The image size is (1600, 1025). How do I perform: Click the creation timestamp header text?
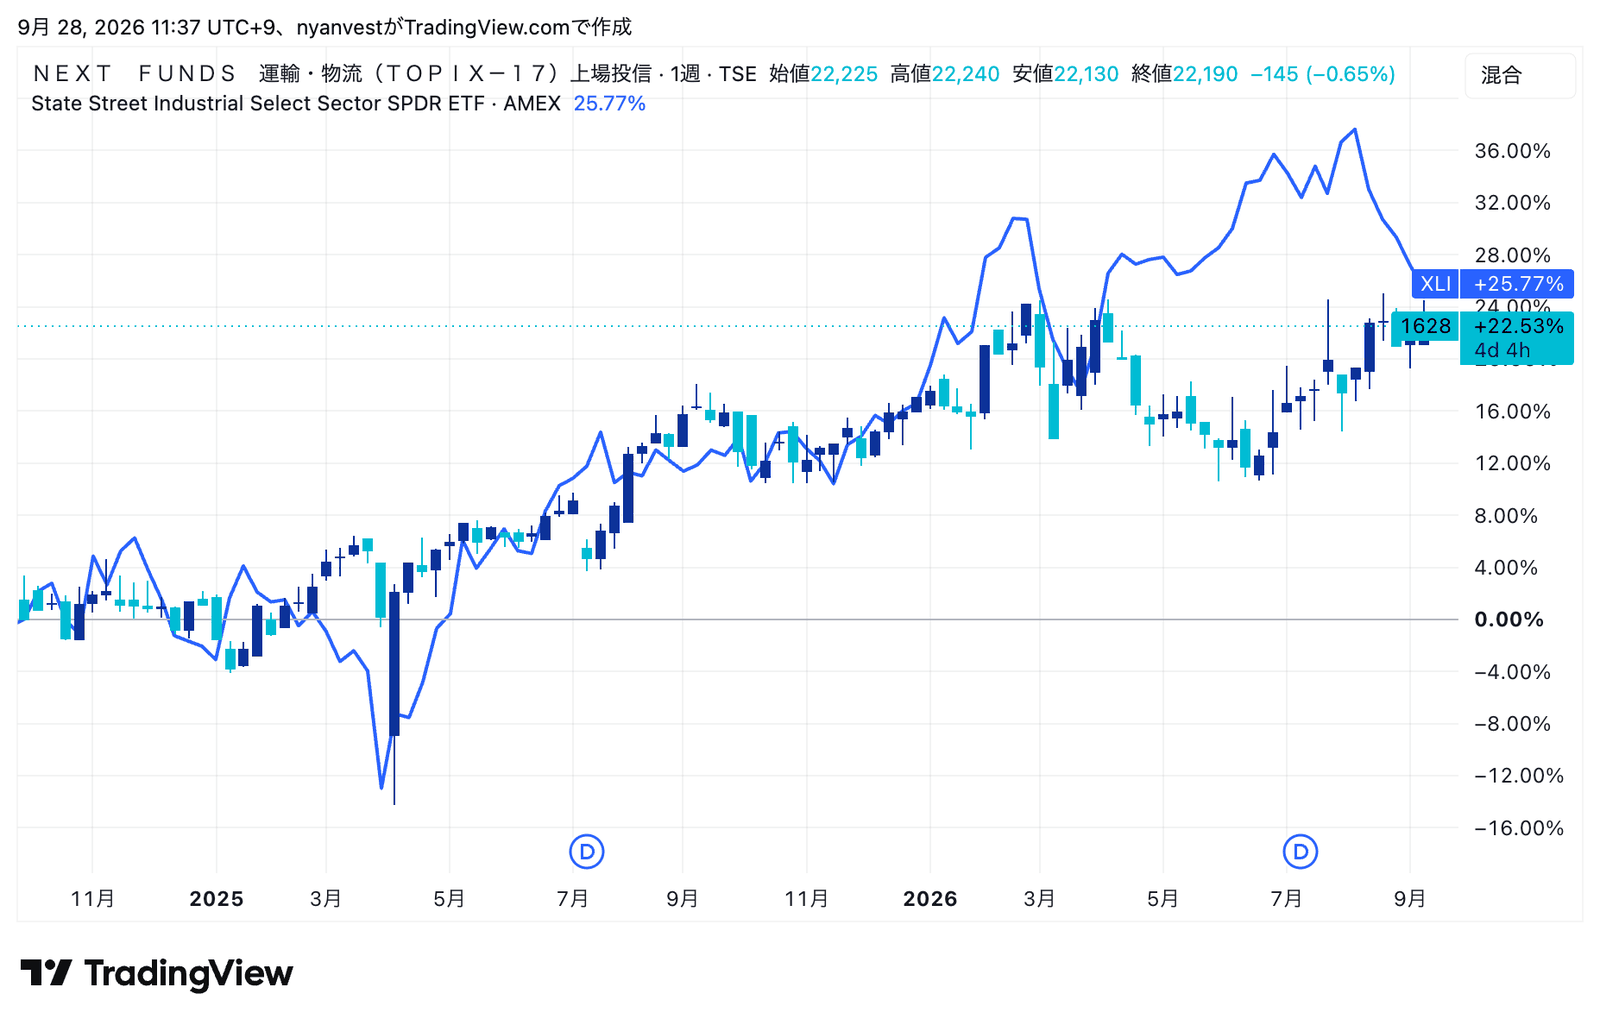[x=325, y=27]
